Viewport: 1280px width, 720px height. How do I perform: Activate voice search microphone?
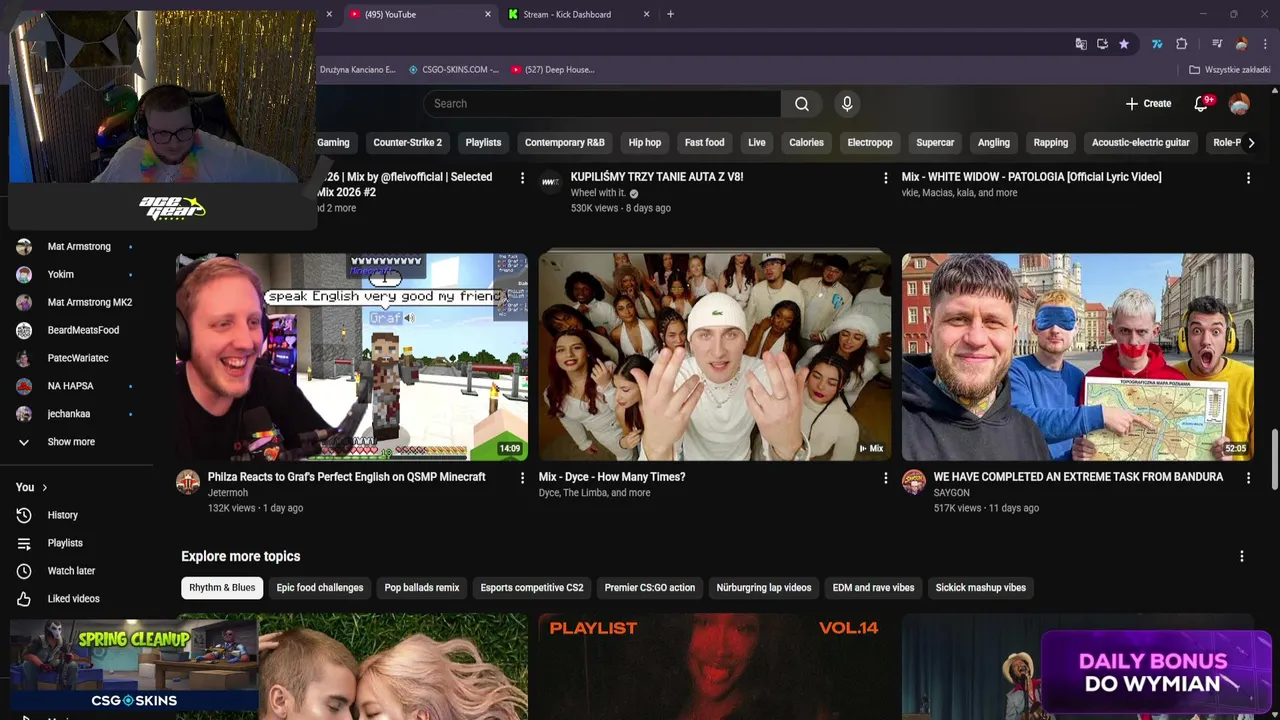847,104
